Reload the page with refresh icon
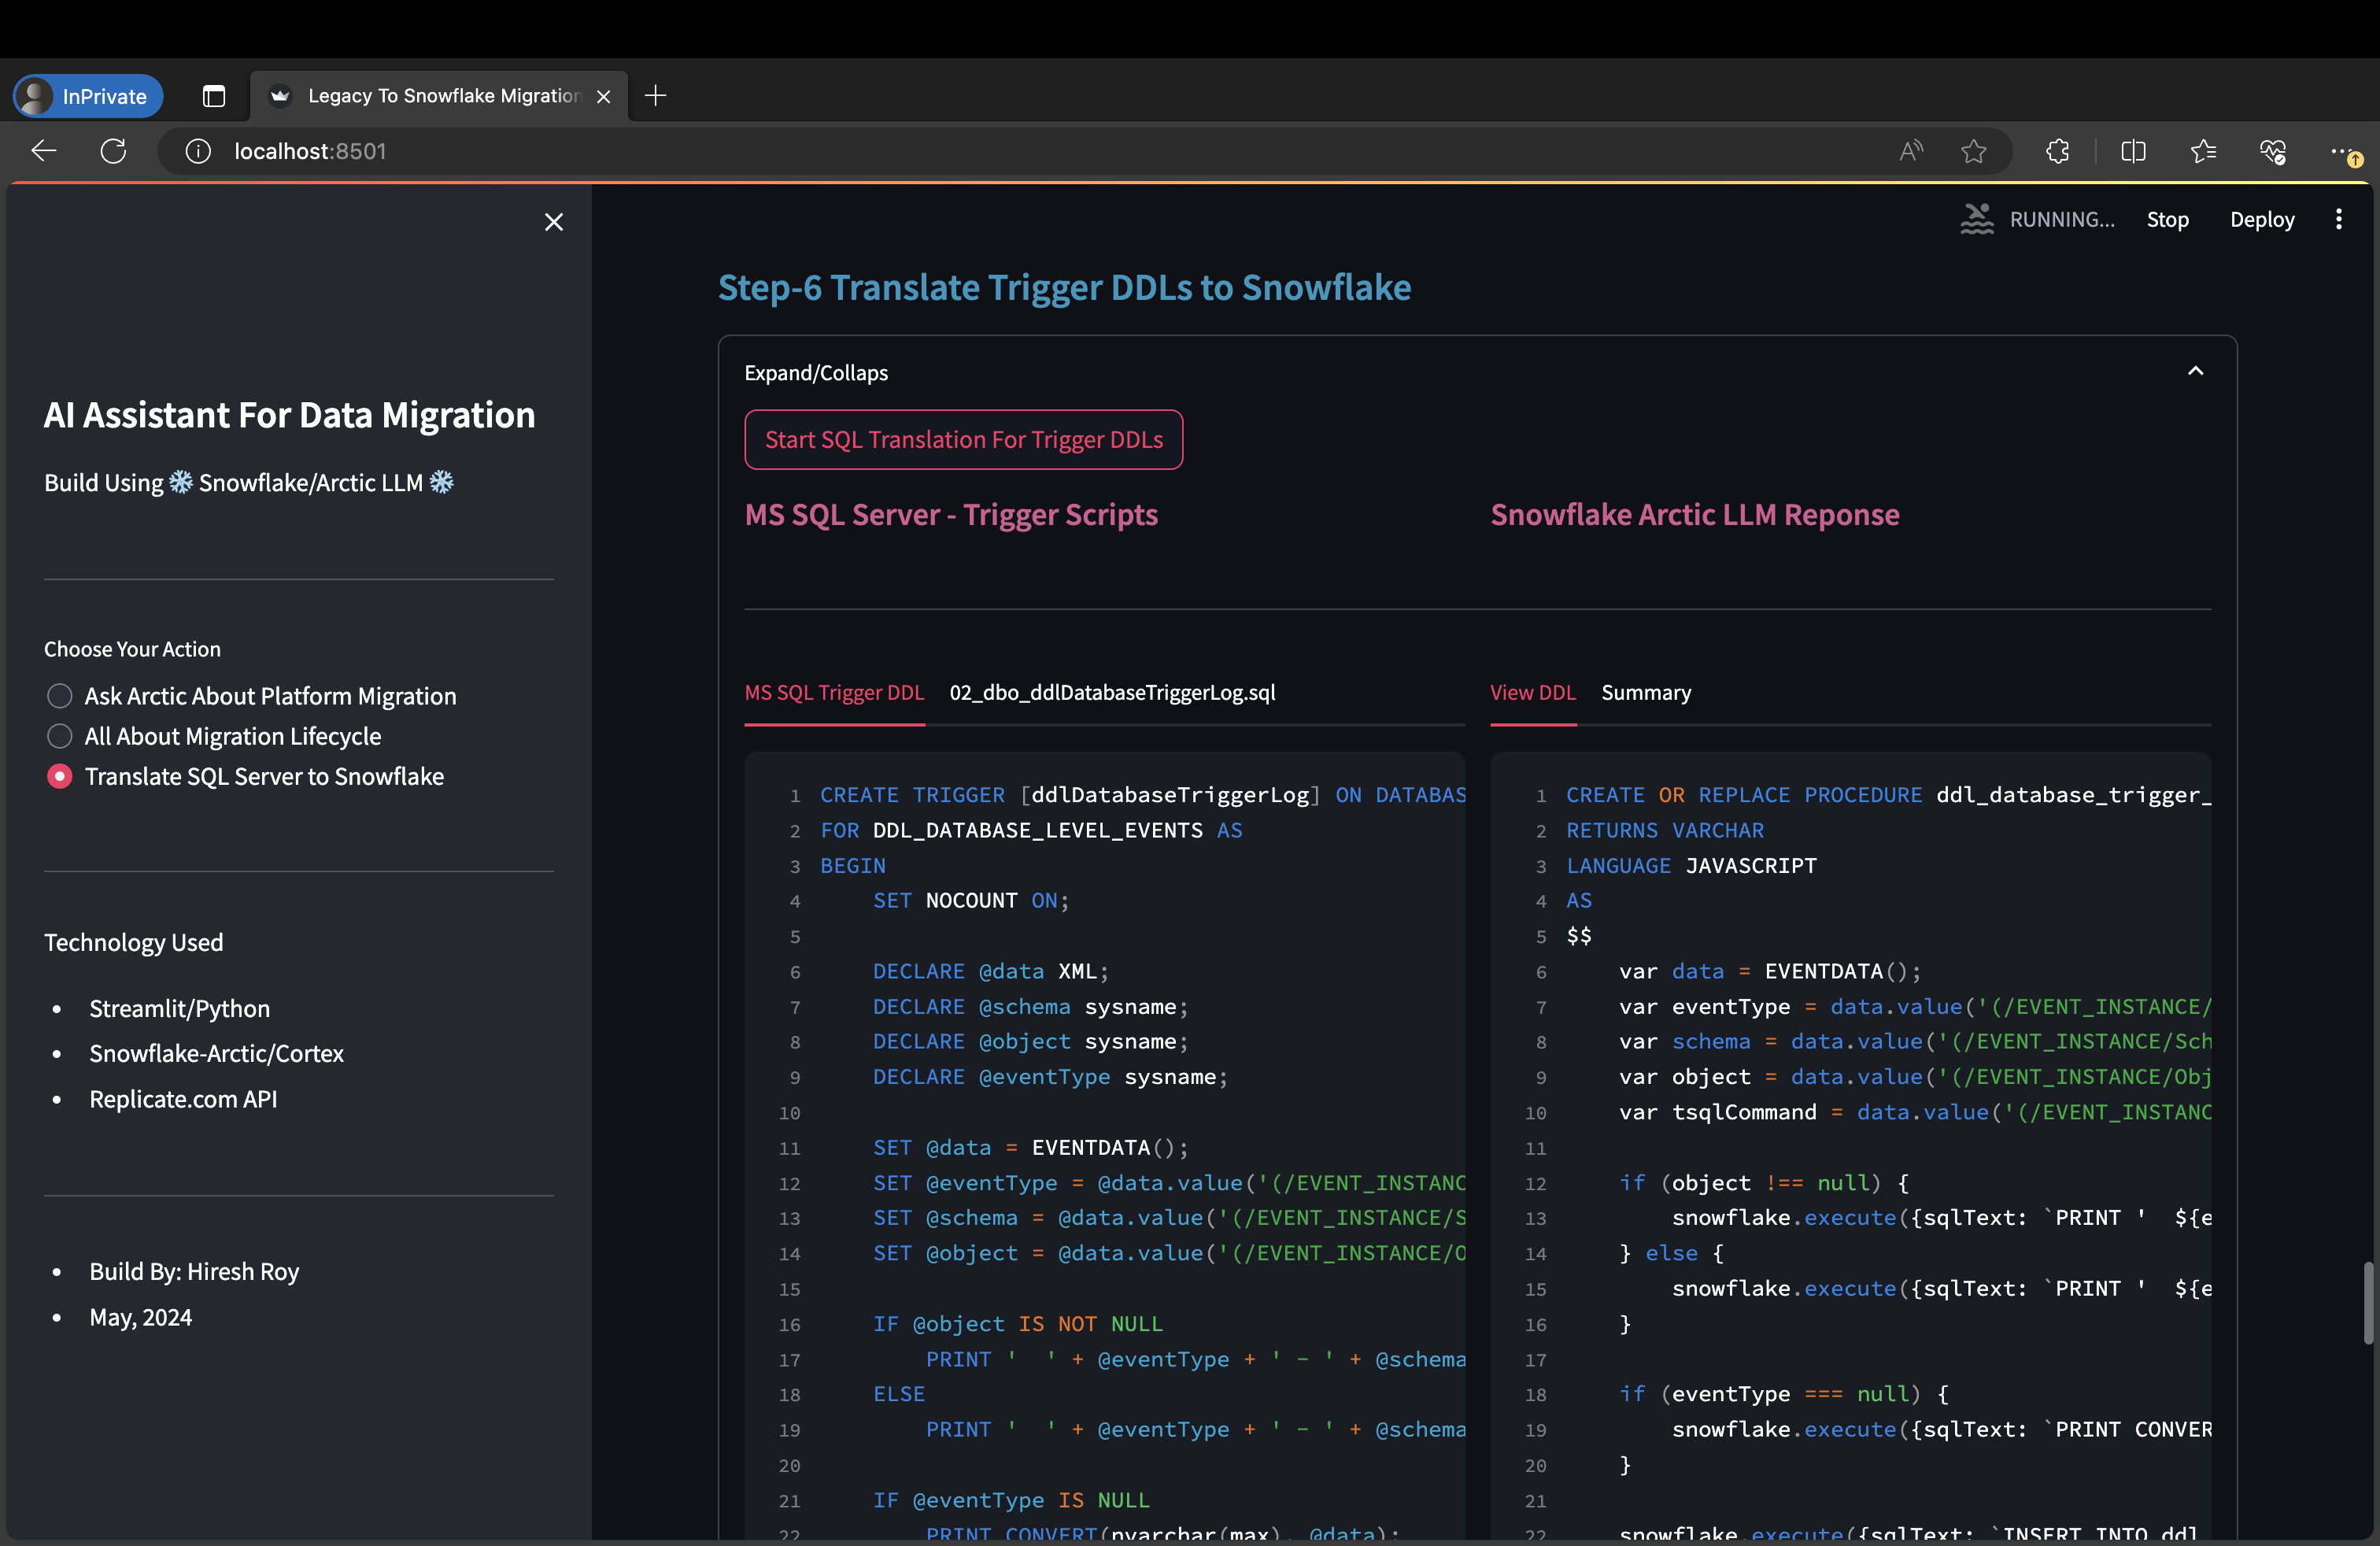The height and width of the screenshot is (1546, 2380). [114, 151]
